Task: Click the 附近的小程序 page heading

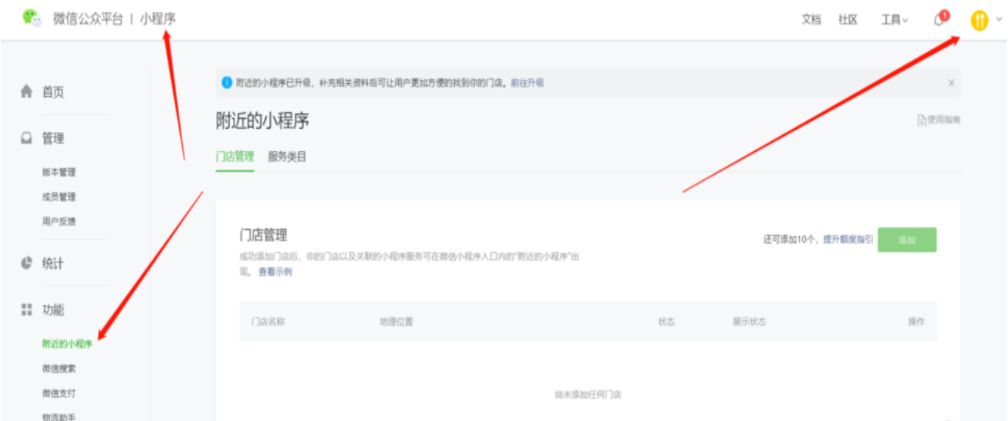Action: (x=262, y=120)
